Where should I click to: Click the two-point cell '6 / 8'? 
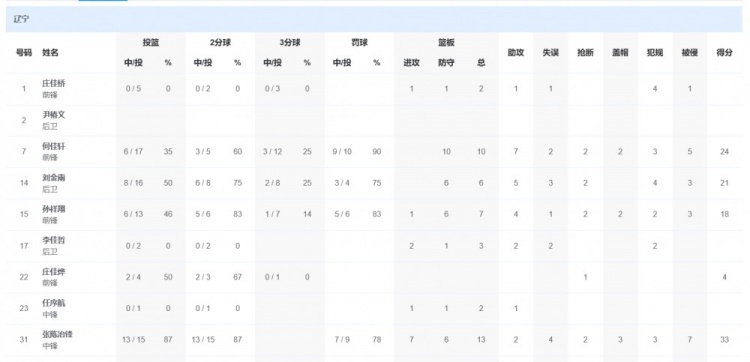[x=203, y=183]
